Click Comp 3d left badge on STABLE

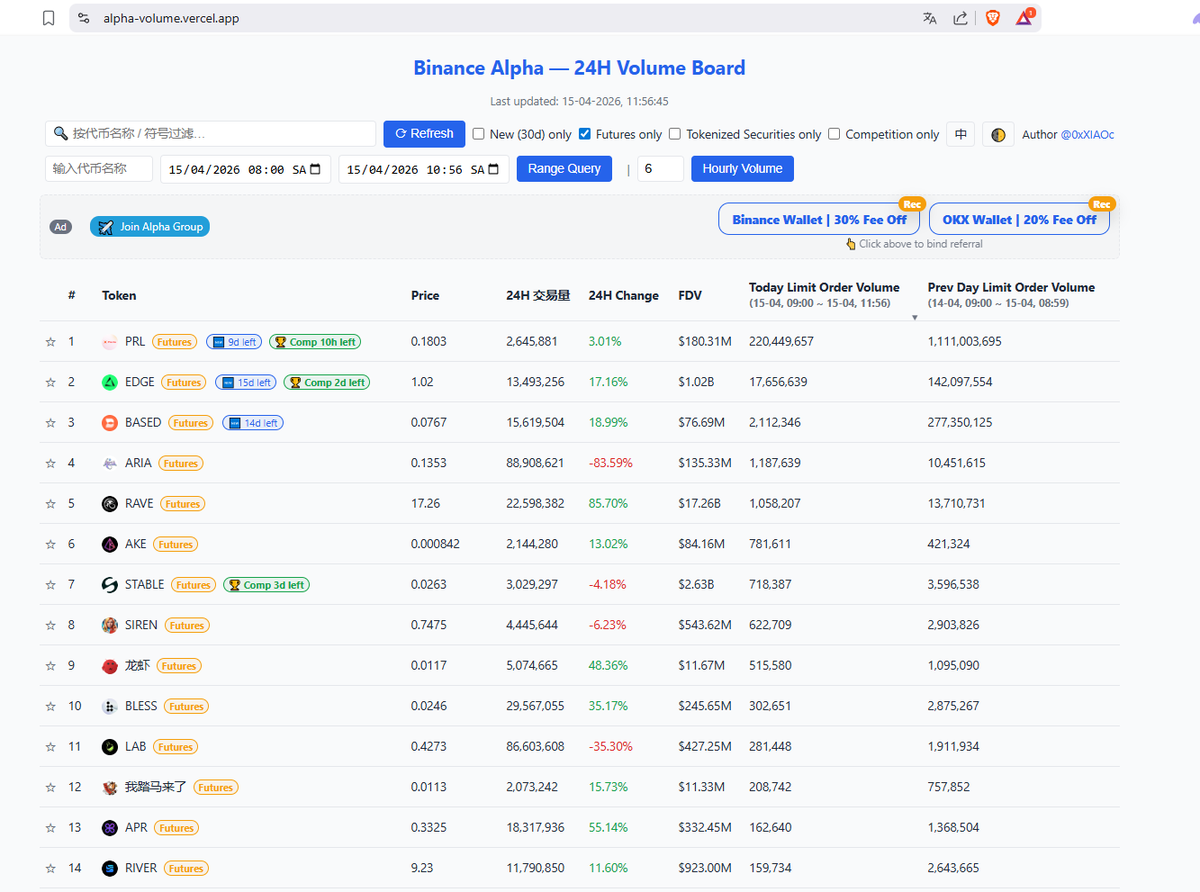pyautogui.click(x=266, y=585)
